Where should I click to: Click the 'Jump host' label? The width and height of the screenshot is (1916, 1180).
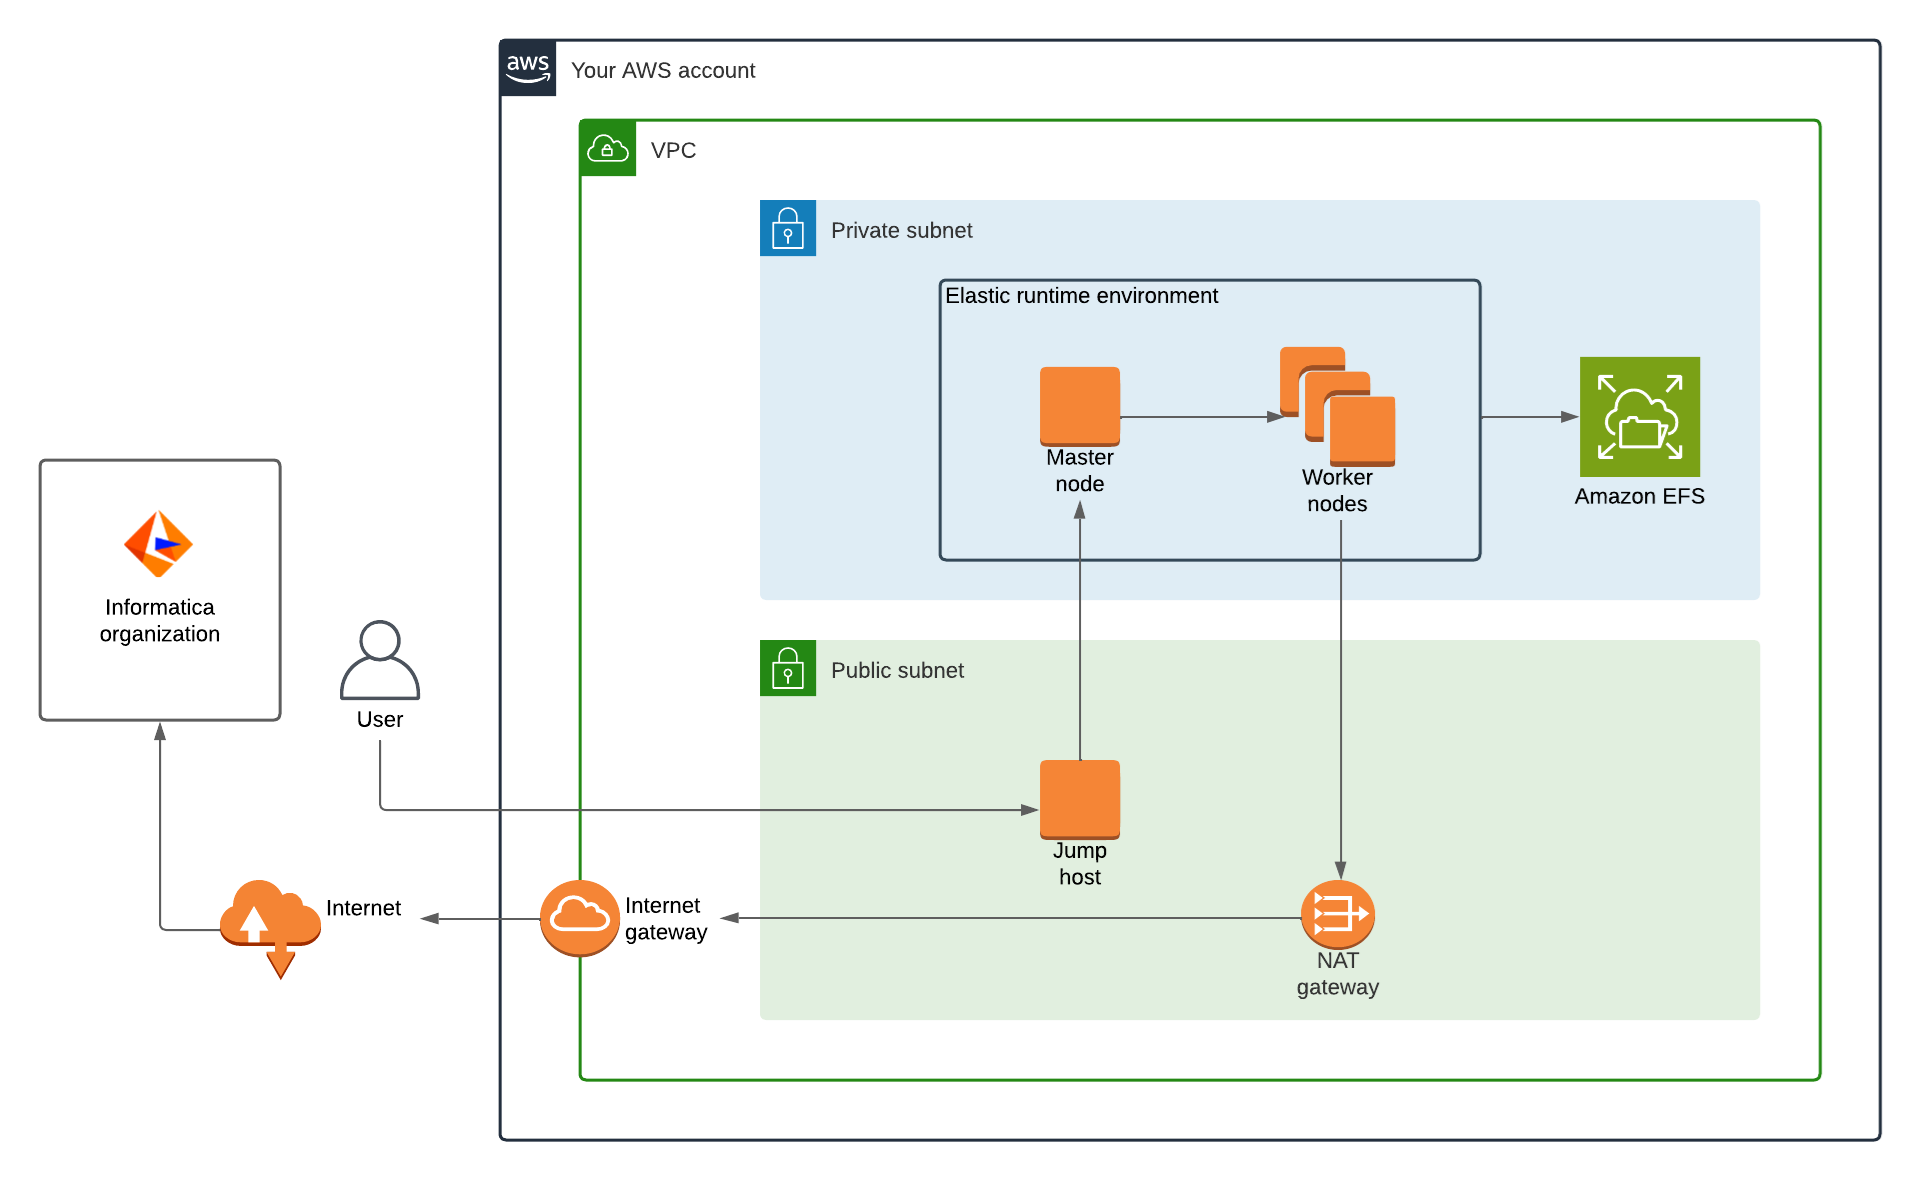(1080, 863)
